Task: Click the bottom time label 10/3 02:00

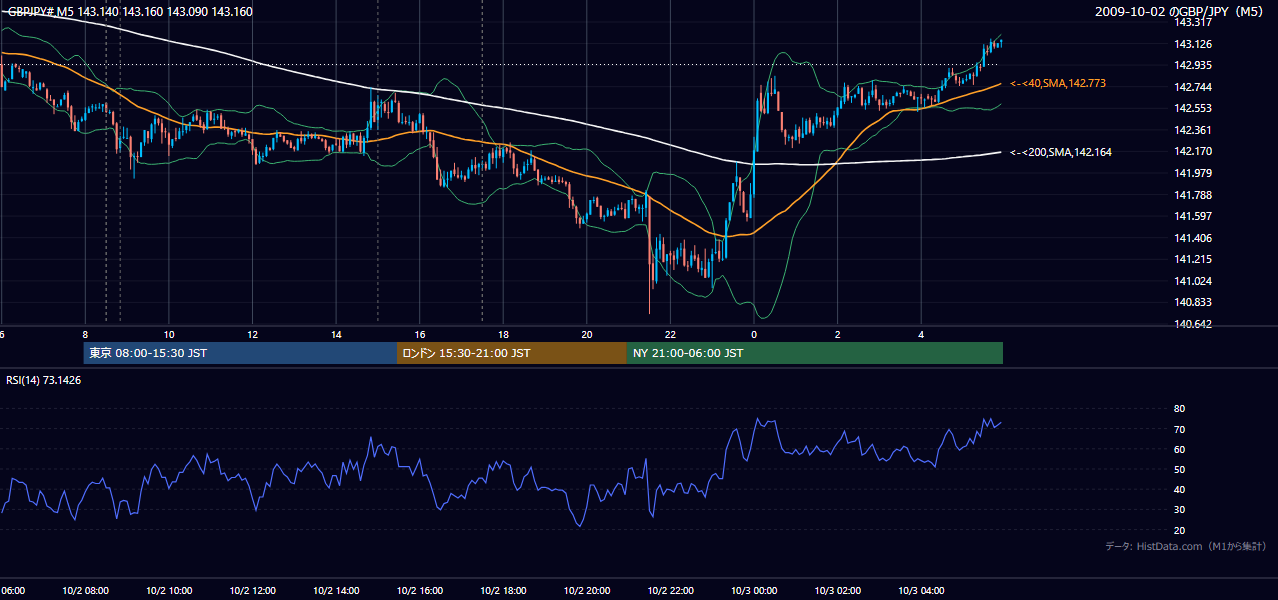Action: (x=838, y=591)
